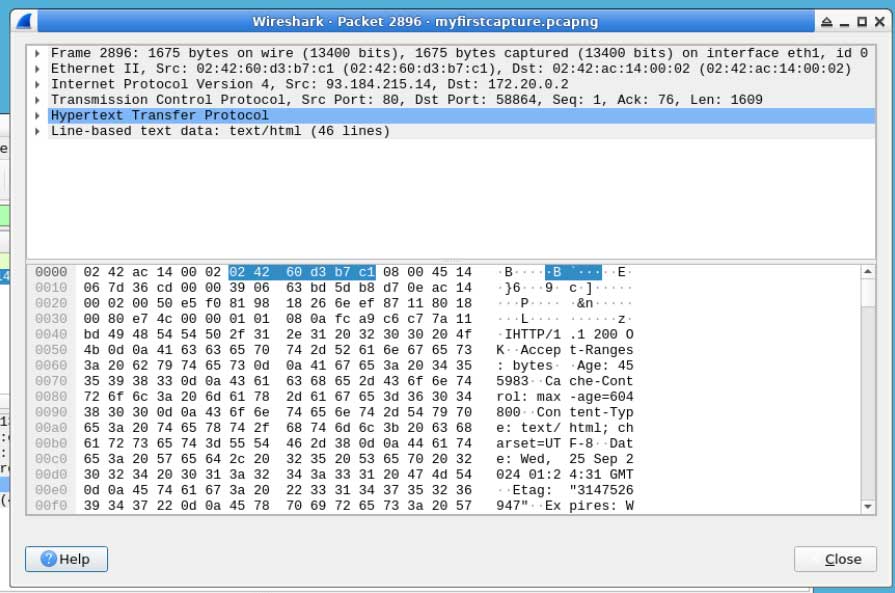This screenshot has width=895, height=593.
Task: Click hex bytes '08 00 45 14' in row 0000
Action: (428, 272)
